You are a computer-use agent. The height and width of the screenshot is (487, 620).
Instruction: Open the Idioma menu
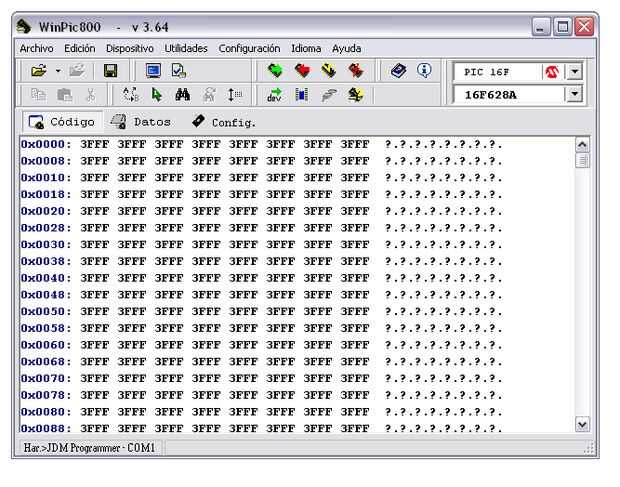pos(306,49)
